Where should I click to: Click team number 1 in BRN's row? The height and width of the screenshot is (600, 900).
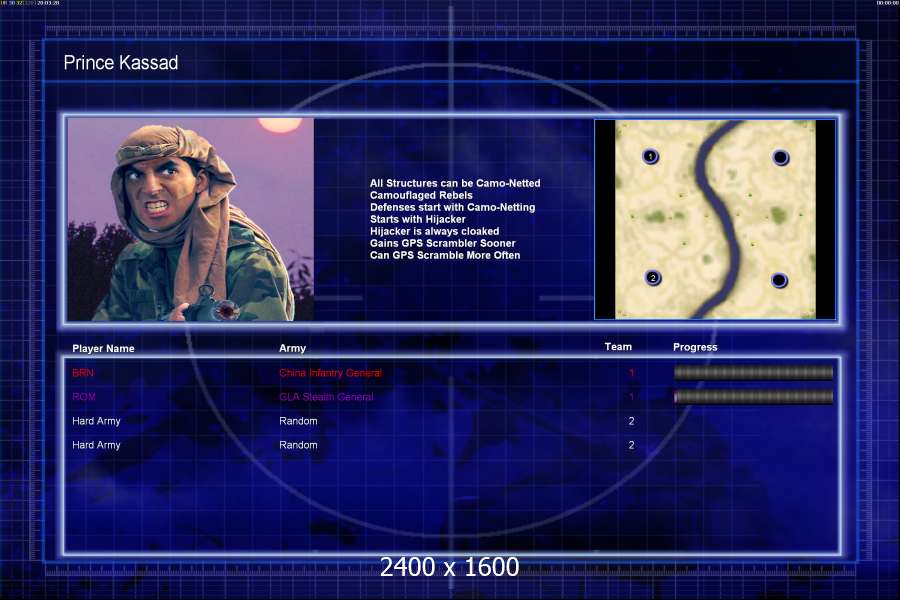631,373
